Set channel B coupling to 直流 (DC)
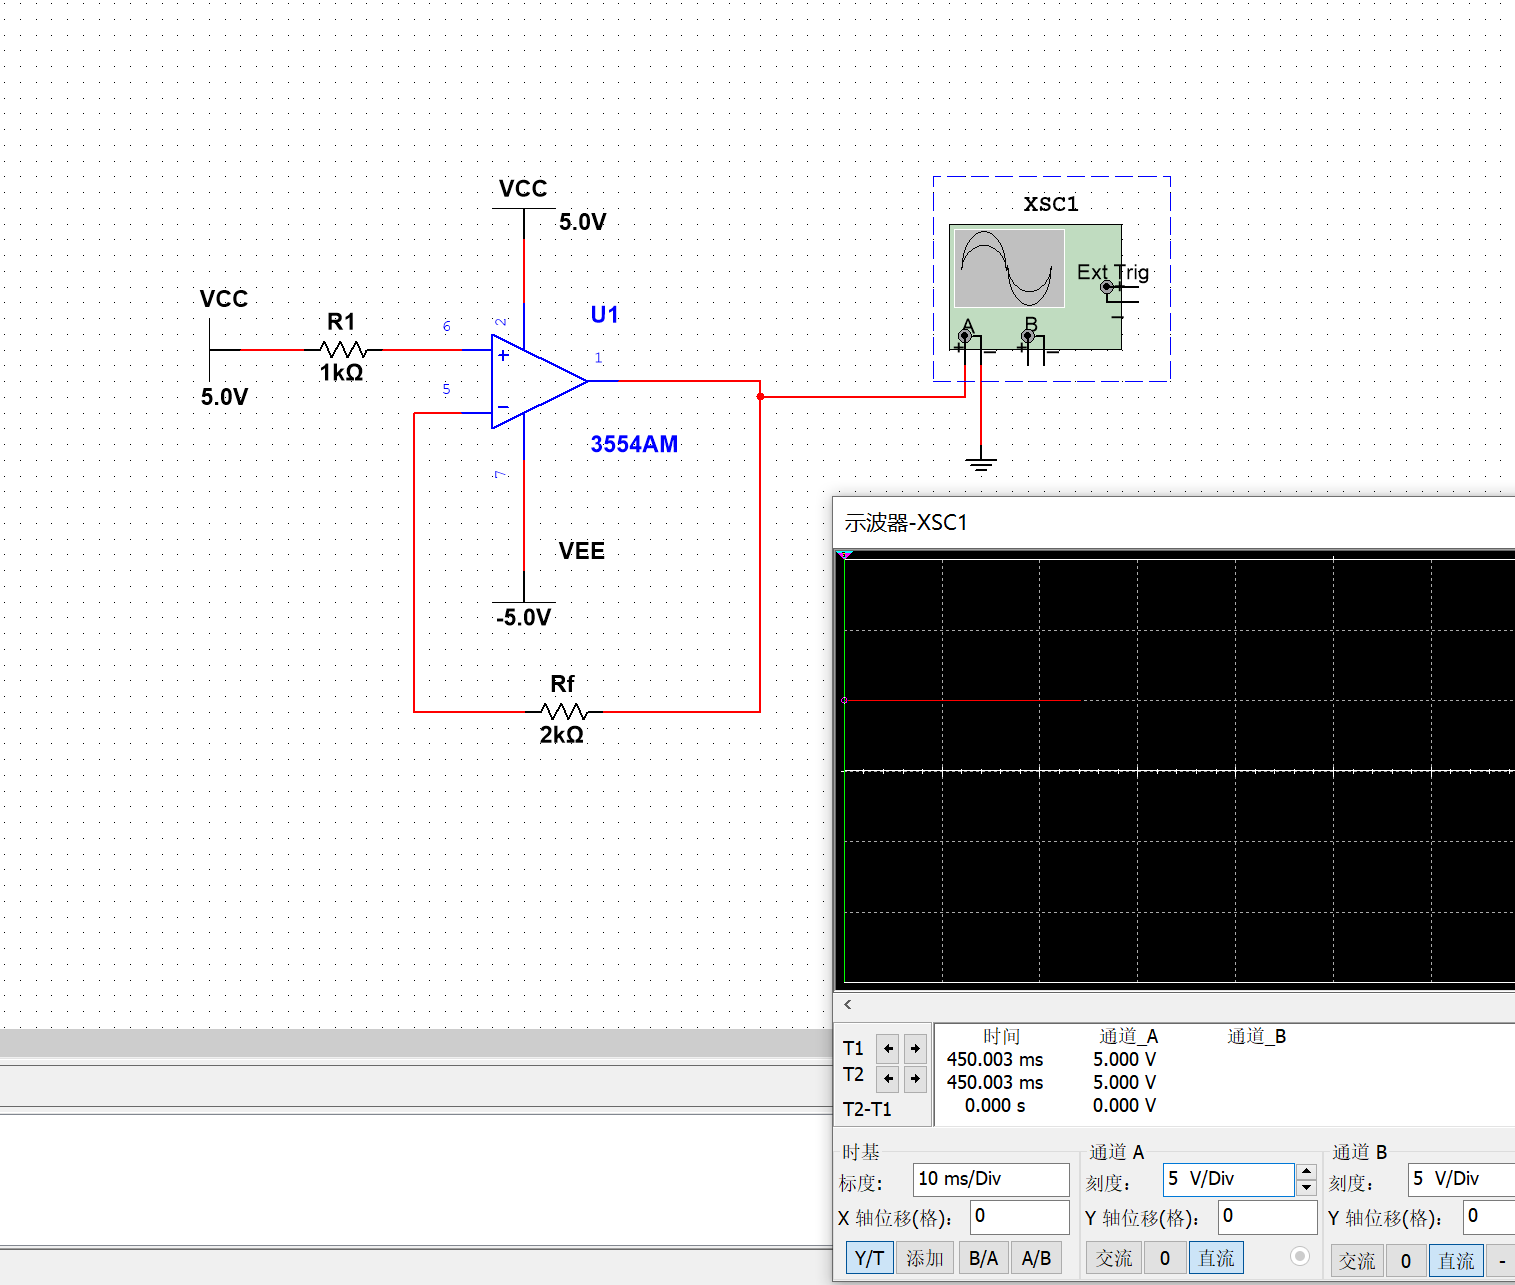Viewport: 1515px width, 1285px height. click(x=1456, y=1261)
